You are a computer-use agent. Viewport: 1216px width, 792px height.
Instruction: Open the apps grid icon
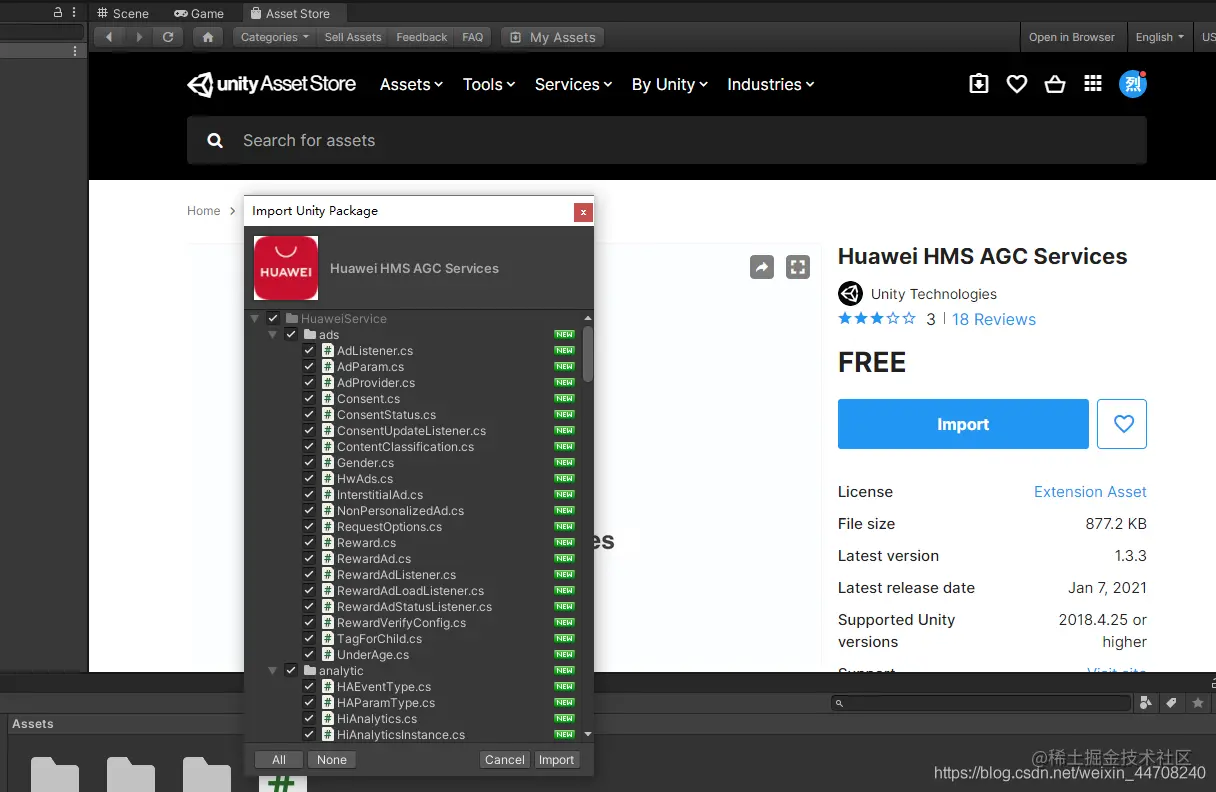pyautogui.click(x=1093, y=84)
